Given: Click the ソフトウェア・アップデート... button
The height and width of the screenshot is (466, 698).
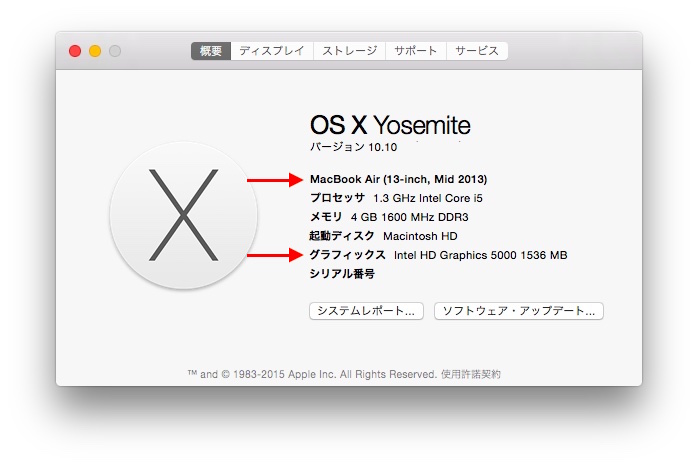Looking at the screenshot, I should coord(519,311).
